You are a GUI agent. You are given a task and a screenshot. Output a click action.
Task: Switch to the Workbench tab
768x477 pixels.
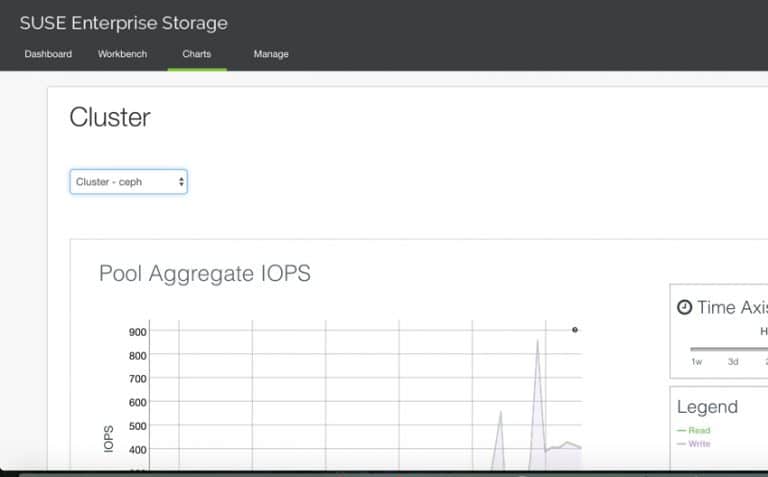click(122, 54)
